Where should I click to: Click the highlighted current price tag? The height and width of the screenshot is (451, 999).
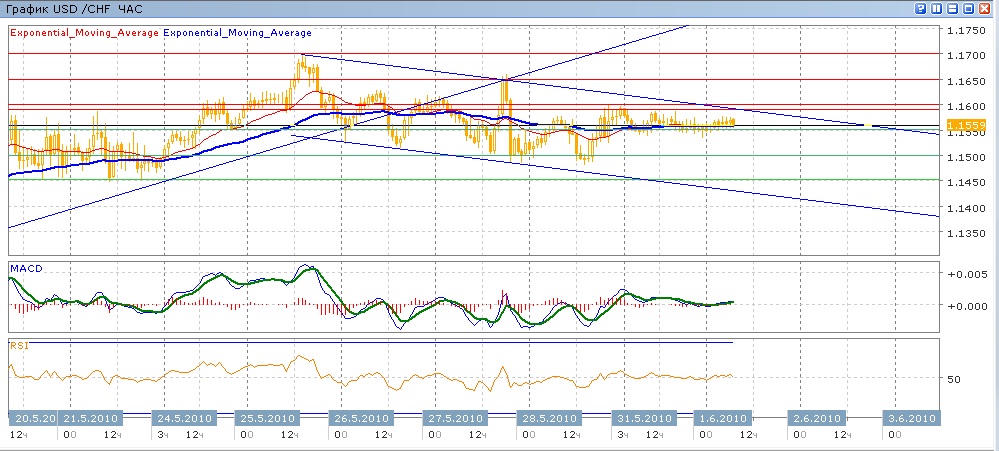pyautogui.click(x=961, y=125)
